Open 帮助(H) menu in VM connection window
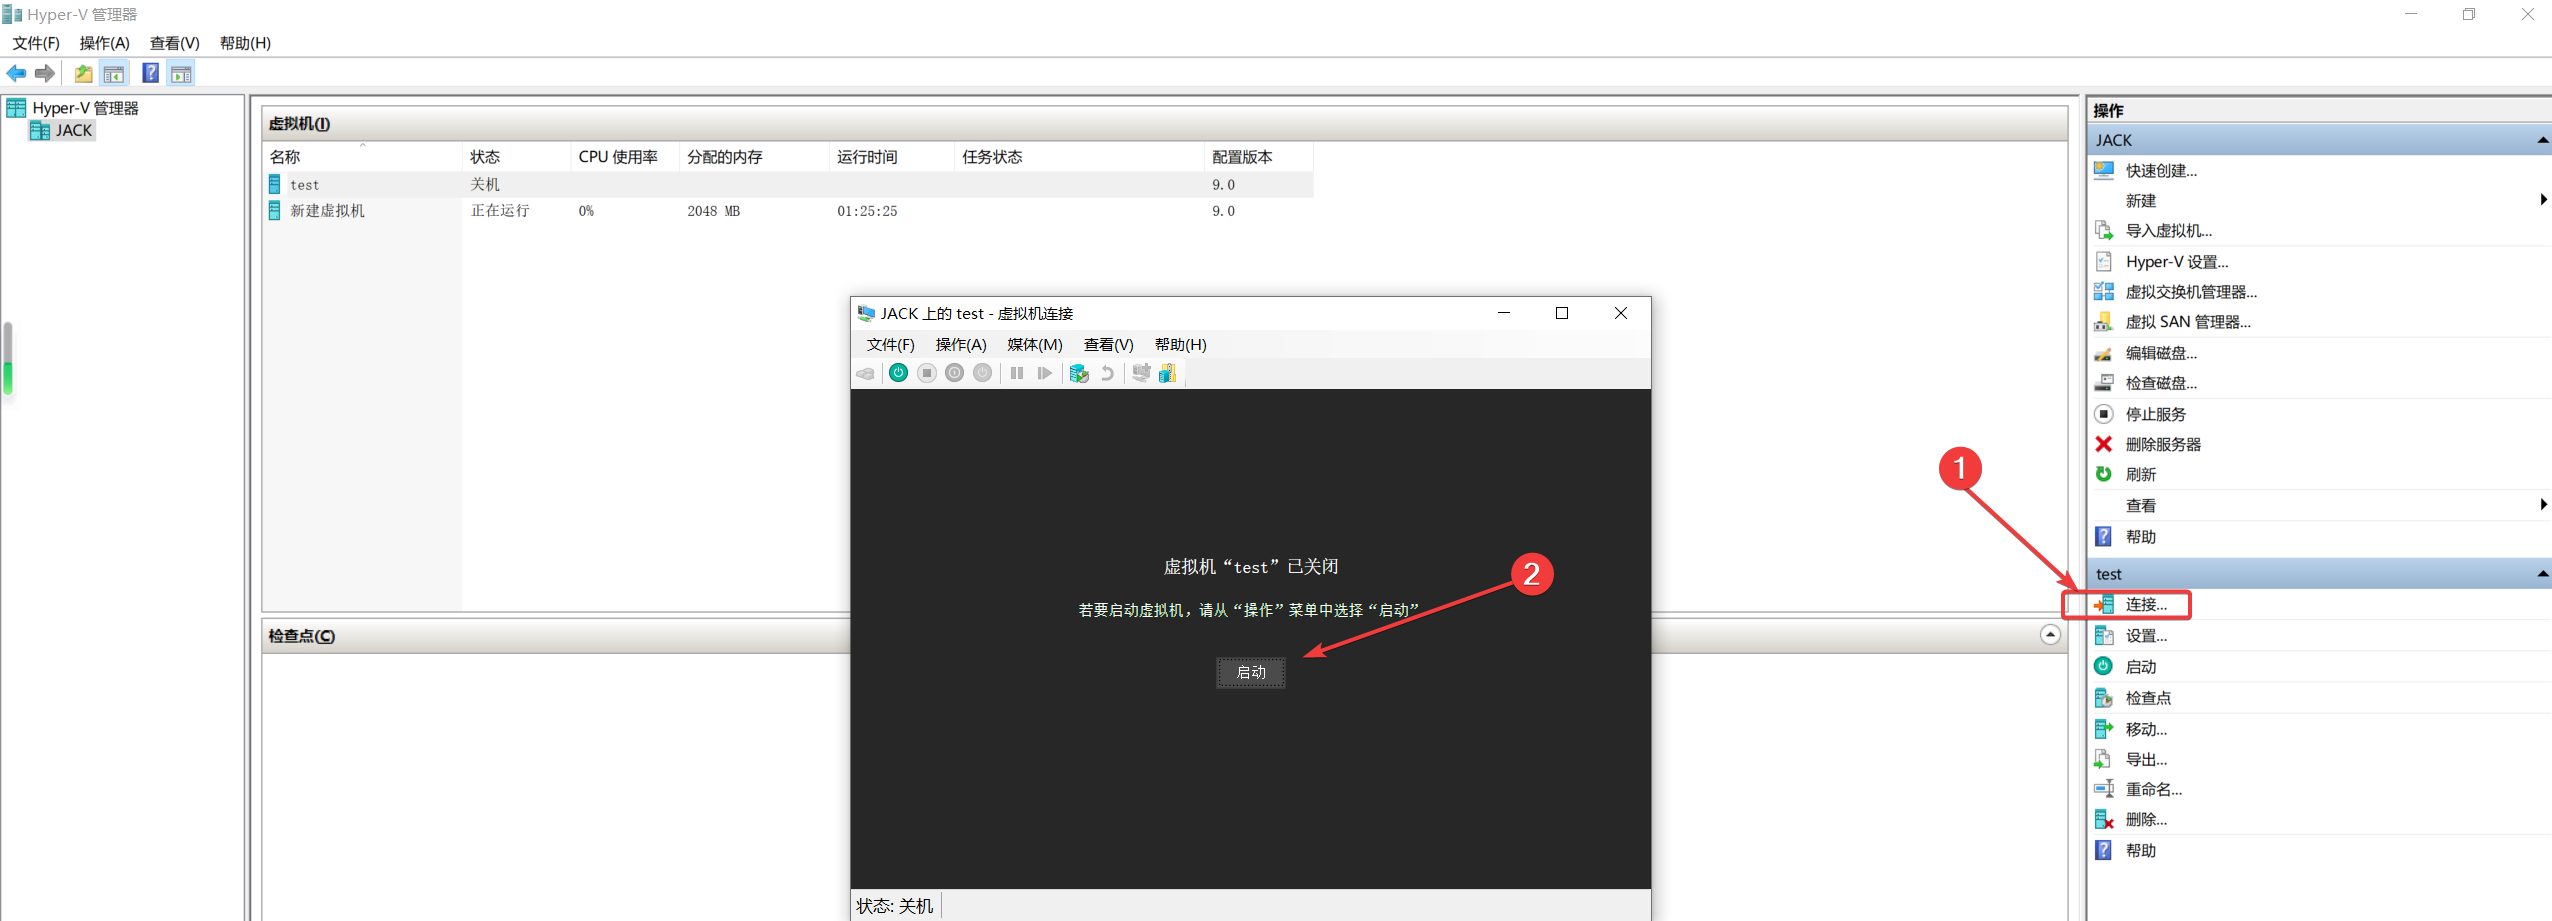The width and height of the screenshot is (2552, 921). [x=1181, y=345]
